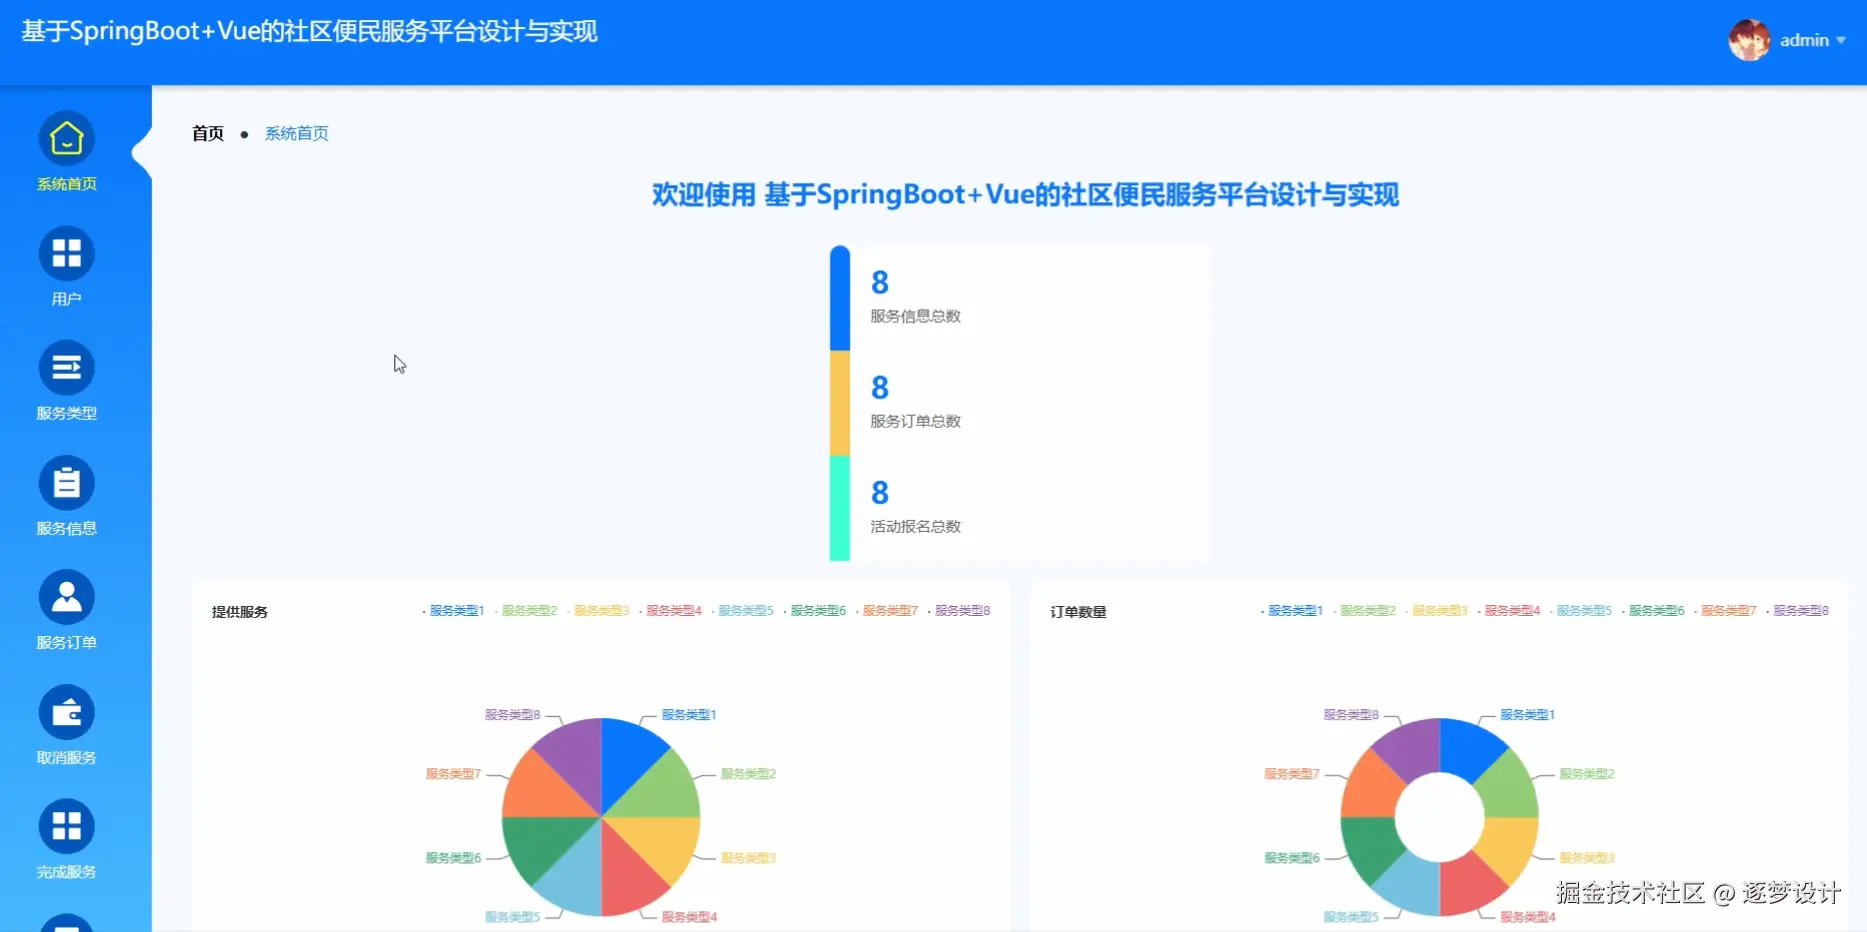Click the admin user avatar picture
The height and width of the screenshot is (932, 1867).
[x=1749, y=40]
